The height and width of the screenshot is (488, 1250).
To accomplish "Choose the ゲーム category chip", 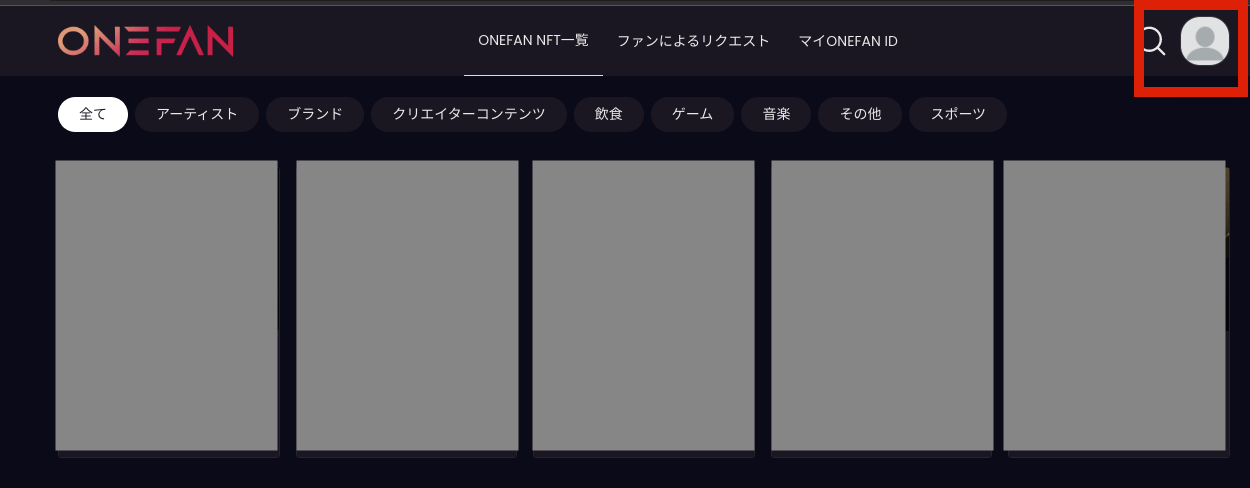I will [692, 114].
